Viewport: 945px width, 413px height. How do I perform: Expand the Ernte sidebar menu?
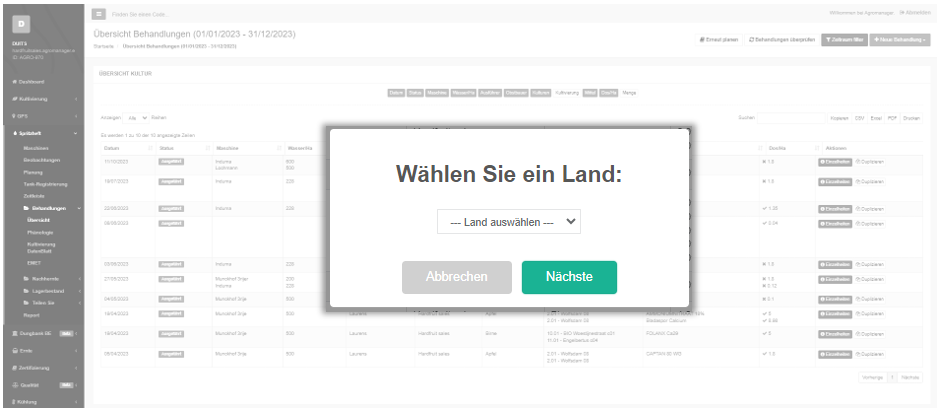42,350
